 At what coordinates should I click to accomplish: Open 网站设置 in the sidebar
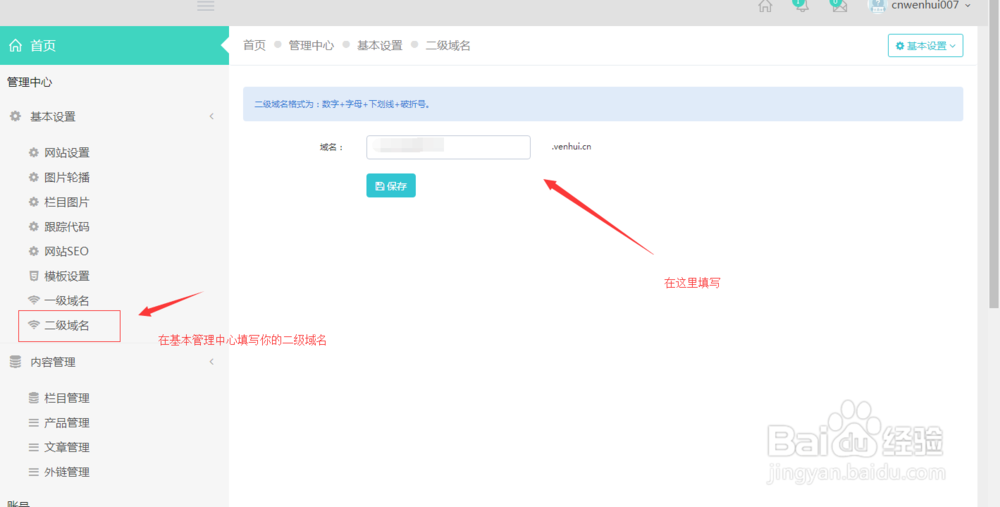[x=67, y=153]
